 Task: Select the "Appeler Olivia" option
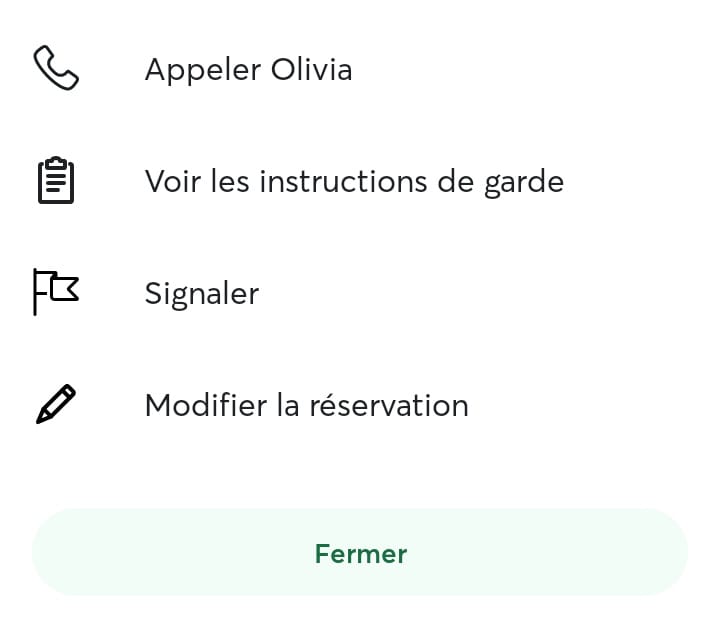point(360,69)
